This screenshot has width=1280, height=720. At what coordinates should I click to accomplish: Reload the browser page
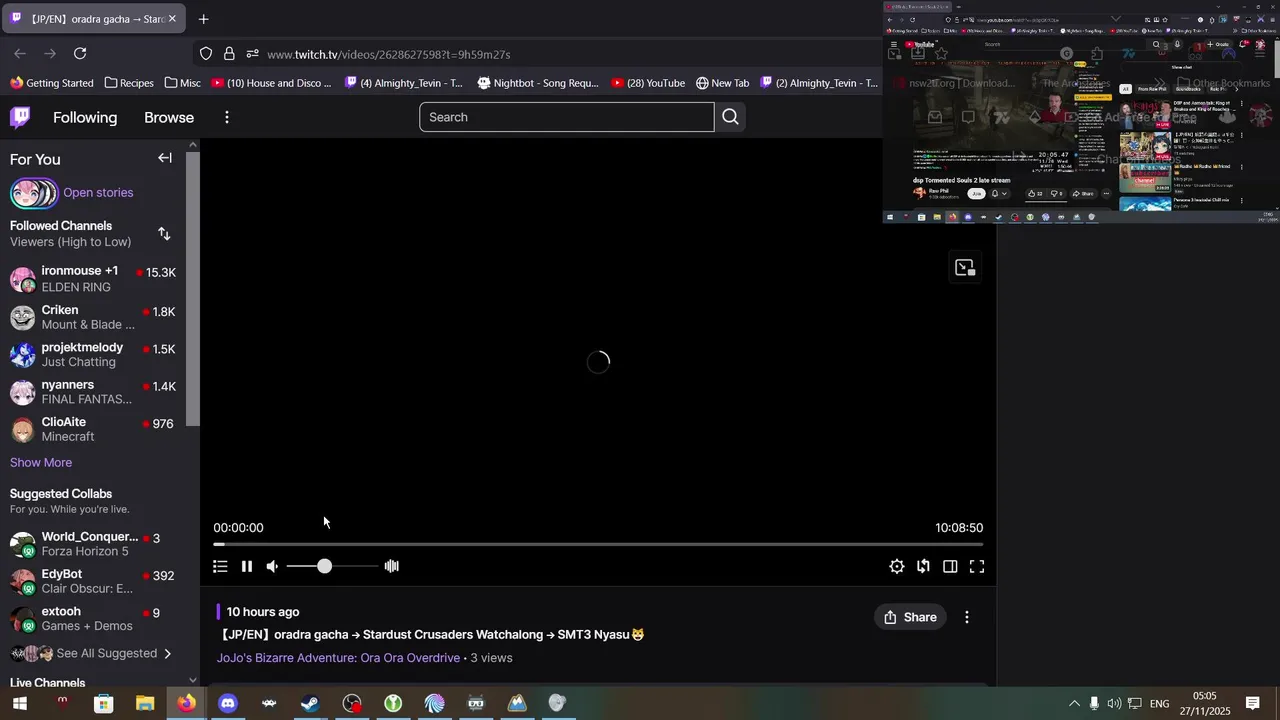(x=80, y=54)
